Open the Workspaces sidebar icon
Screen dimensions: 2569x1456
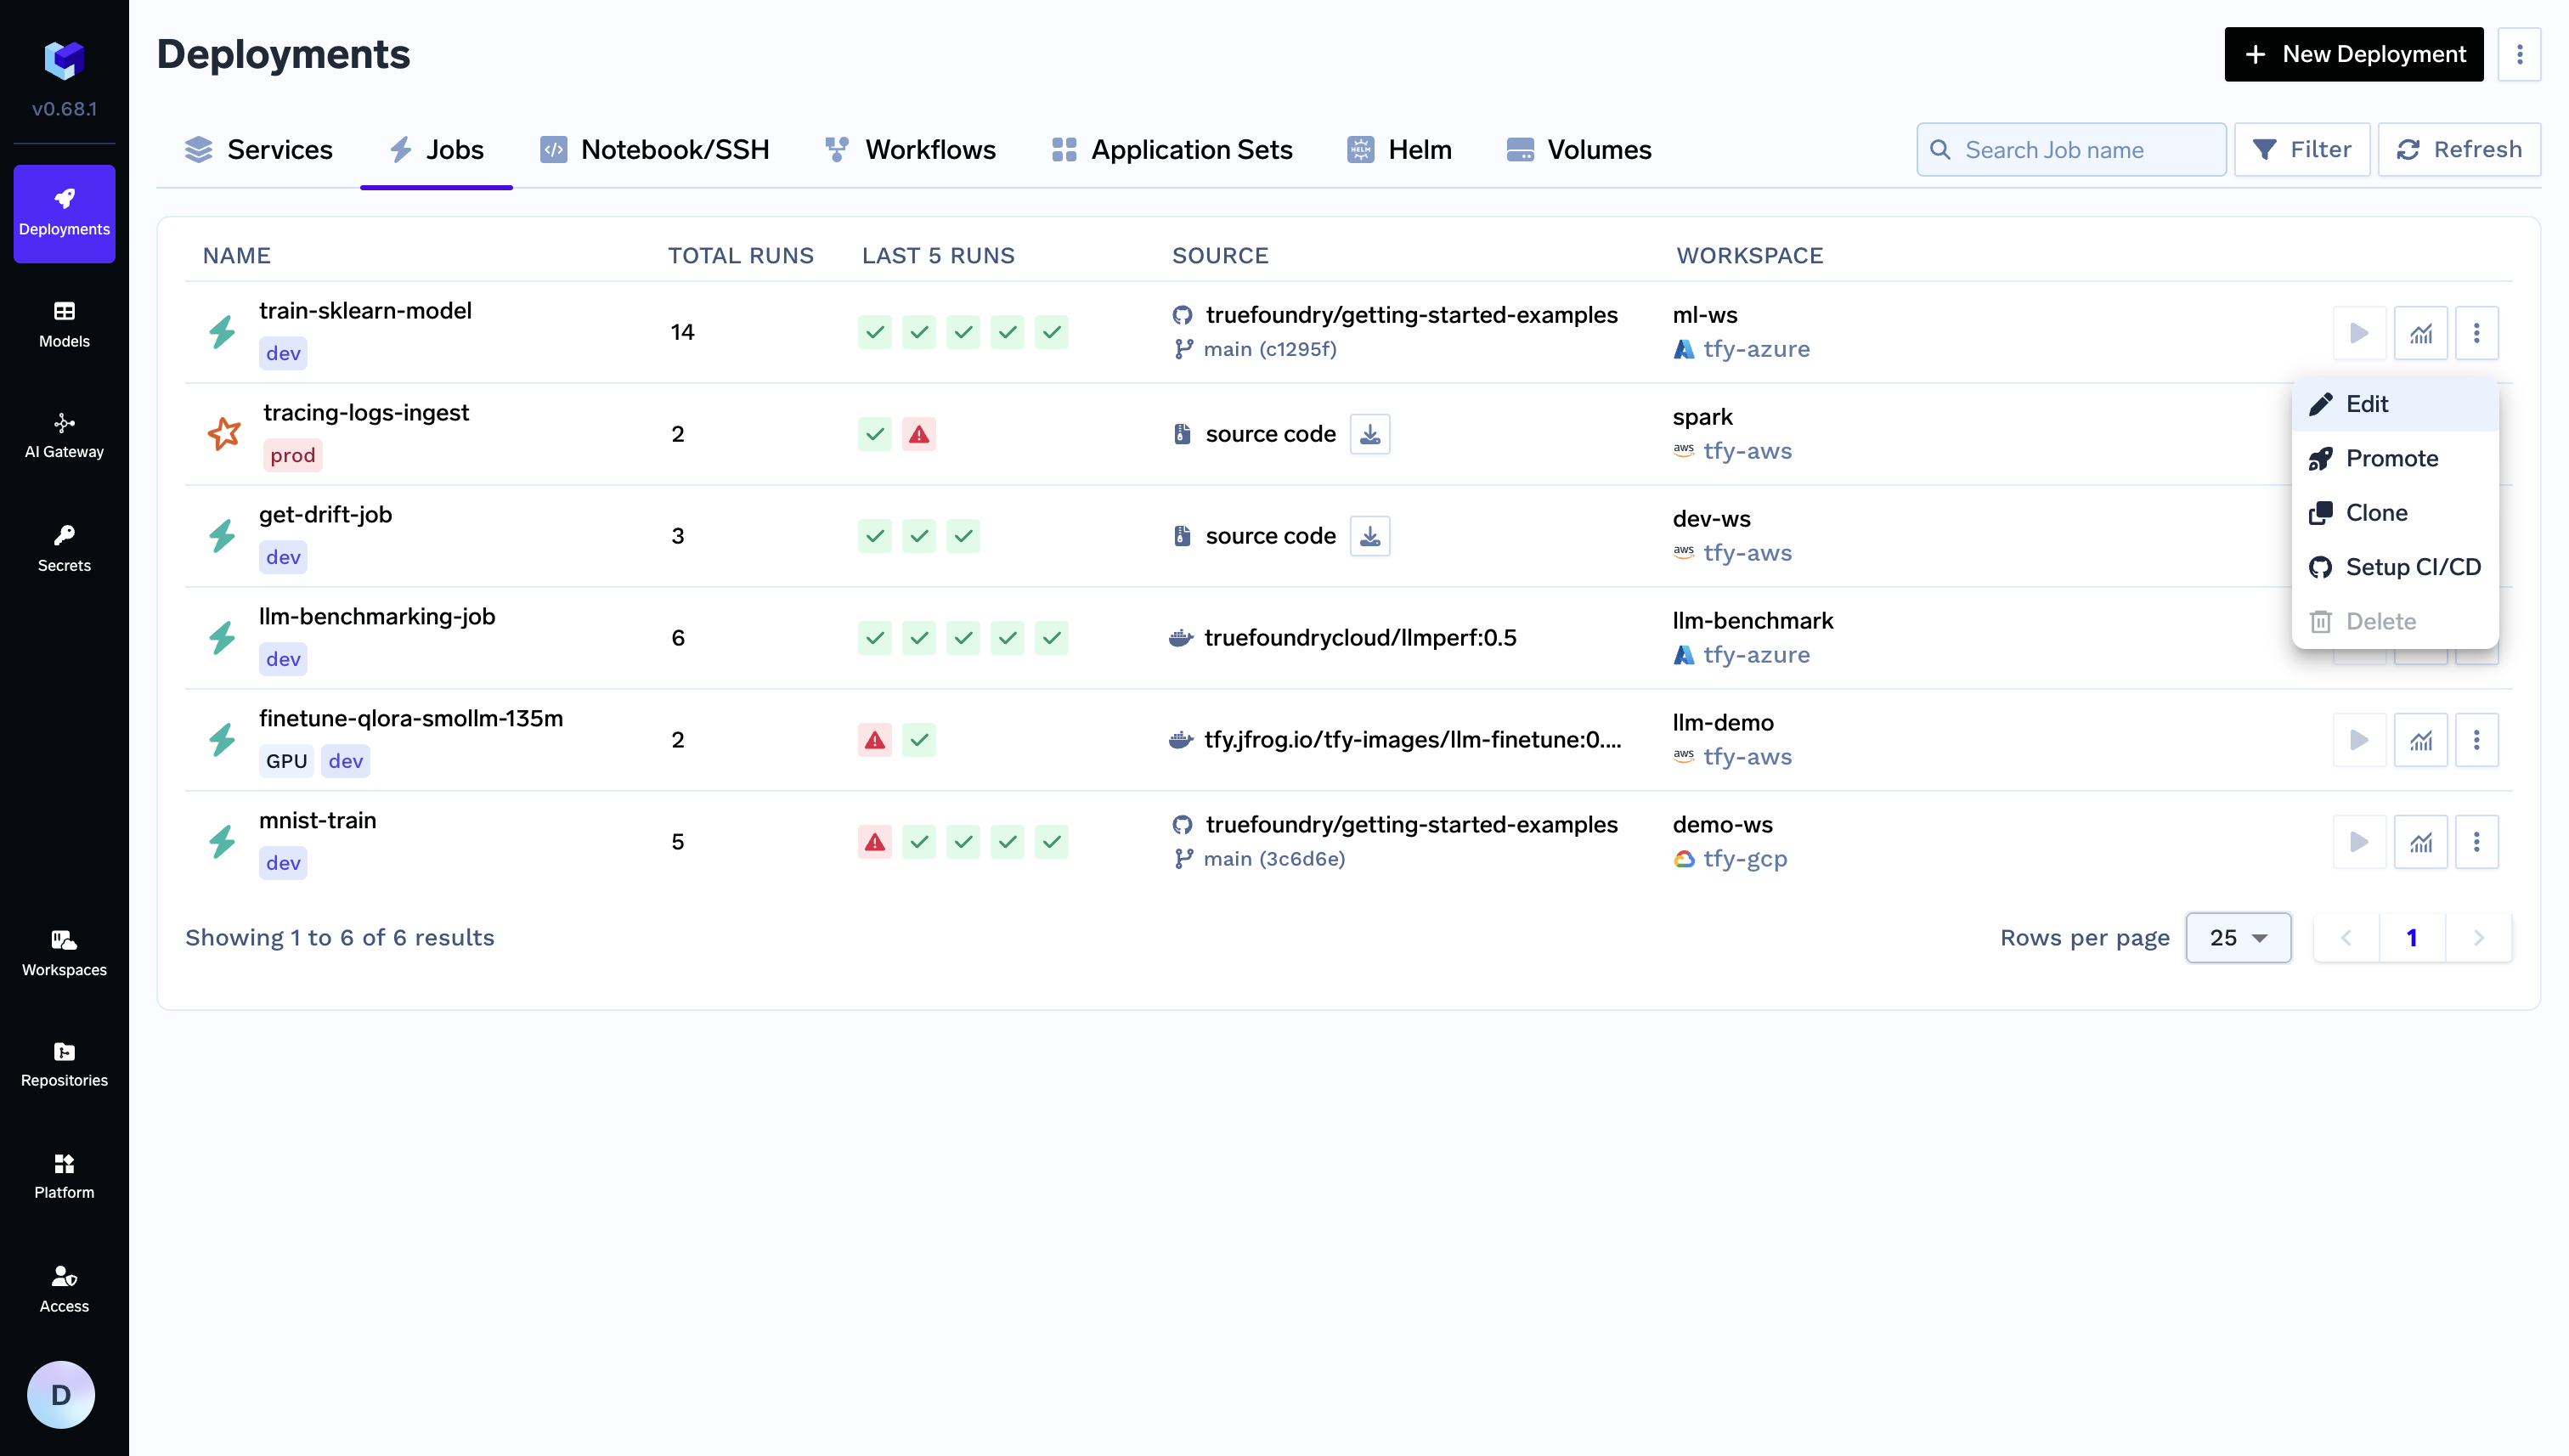point(64,953)
